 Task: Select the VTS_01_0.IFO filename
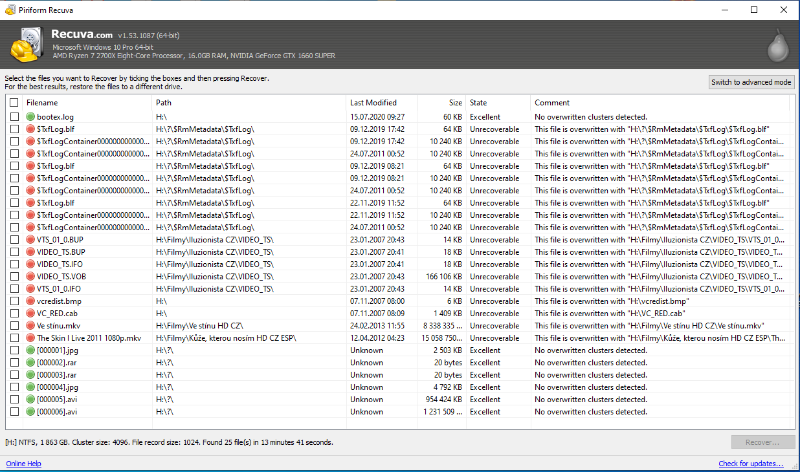(59, 289)
